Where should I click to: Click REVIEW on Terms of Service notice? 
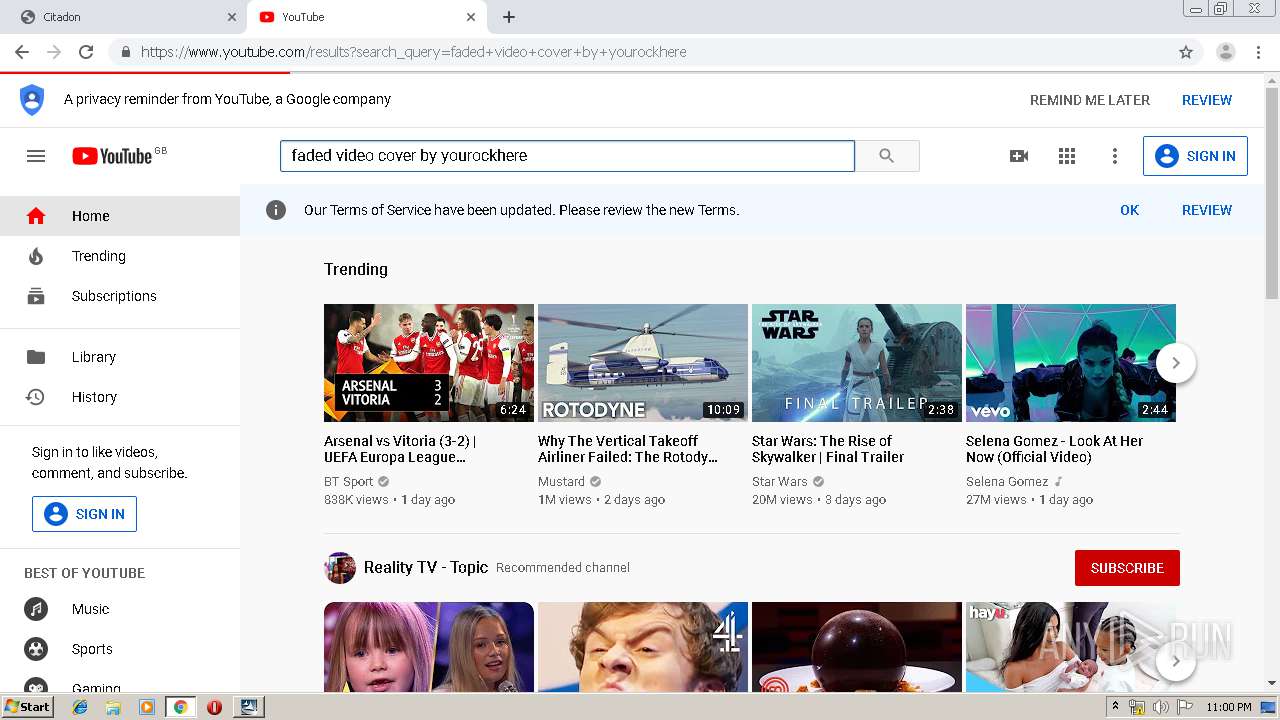click(x=1207, y=210)
